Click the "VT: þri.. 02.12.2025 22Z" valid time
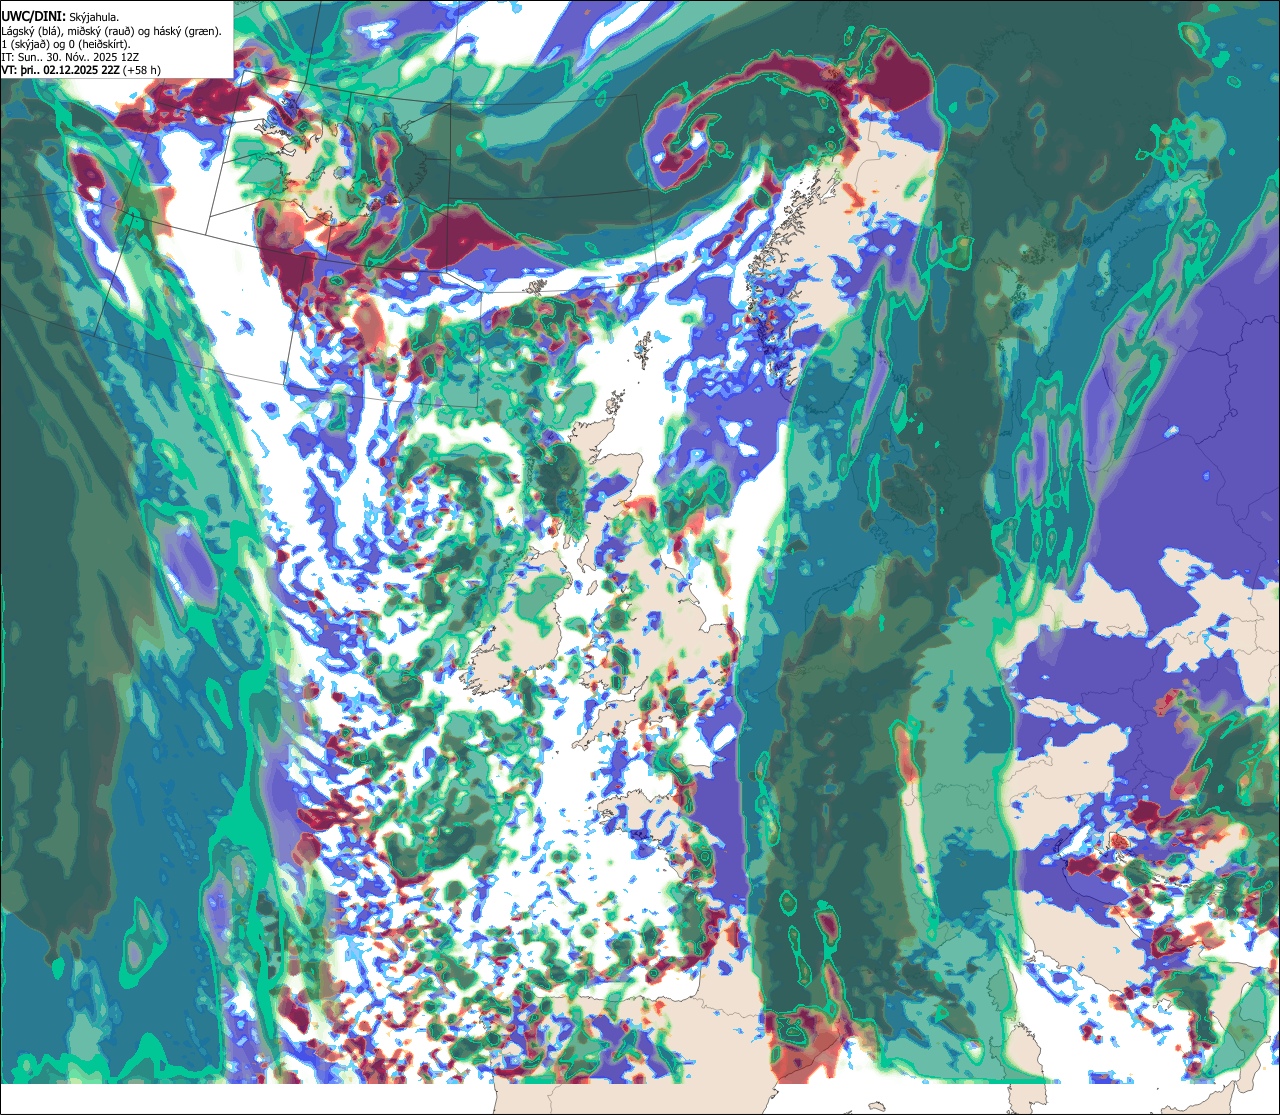The image size is (1280, 1115). point(60,70)
